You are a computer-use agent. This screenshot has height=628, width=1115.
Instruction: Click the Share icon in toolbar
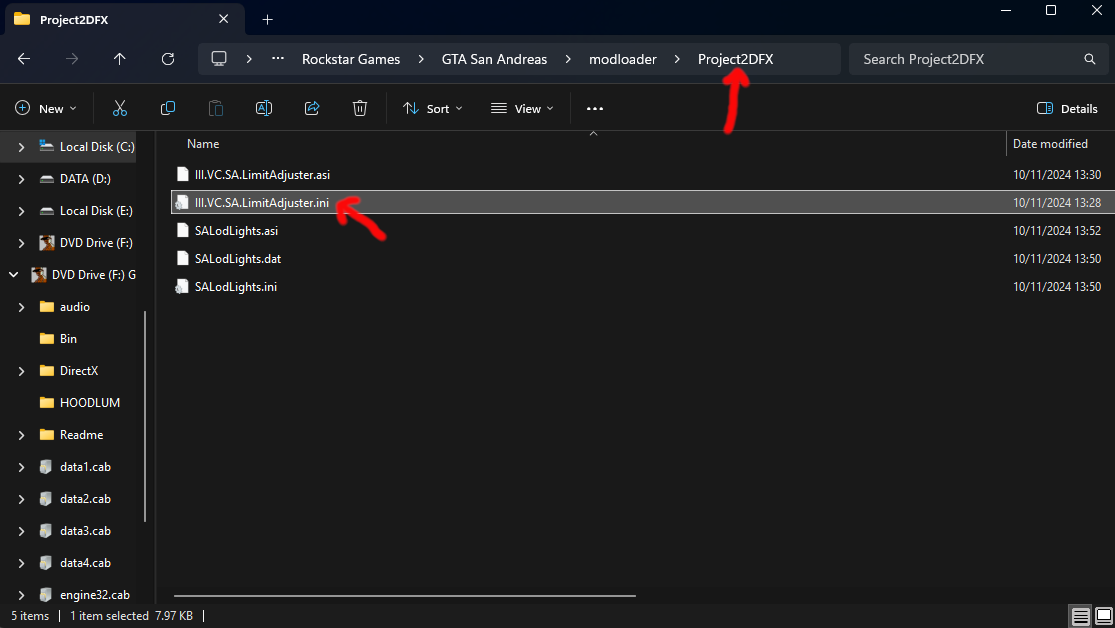311,108
